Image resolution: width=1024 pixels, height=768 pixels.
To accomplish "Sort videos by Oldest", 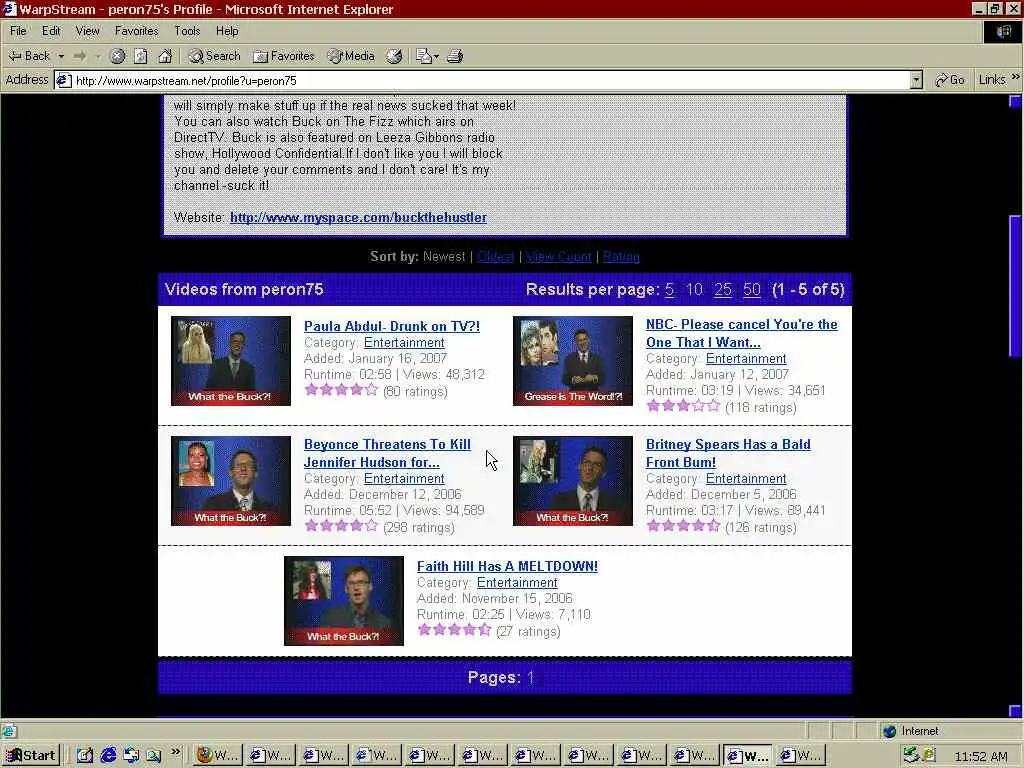I will (x=495, y=257).
